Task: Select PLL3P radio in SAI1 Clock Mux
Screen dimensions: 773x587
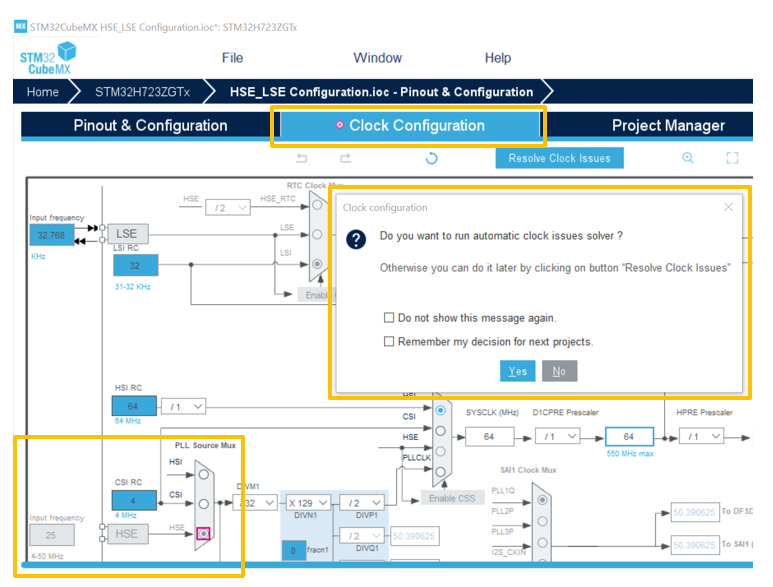Action: point(542,543)
